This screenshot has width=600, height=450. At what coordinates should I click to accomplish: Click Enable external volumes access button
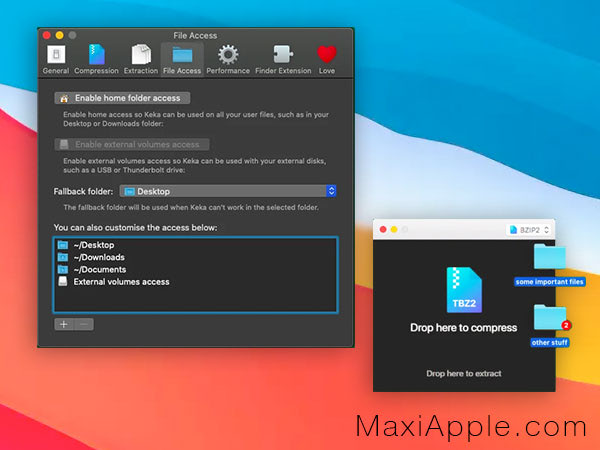tap(132, 144)
